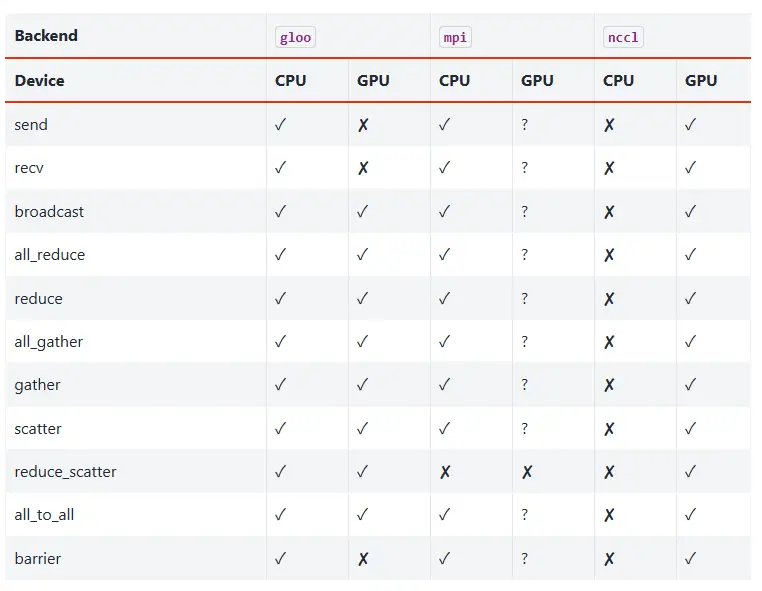Select the Backend header cell
This screenshot has height=591, width=762.
coord(46,36)
